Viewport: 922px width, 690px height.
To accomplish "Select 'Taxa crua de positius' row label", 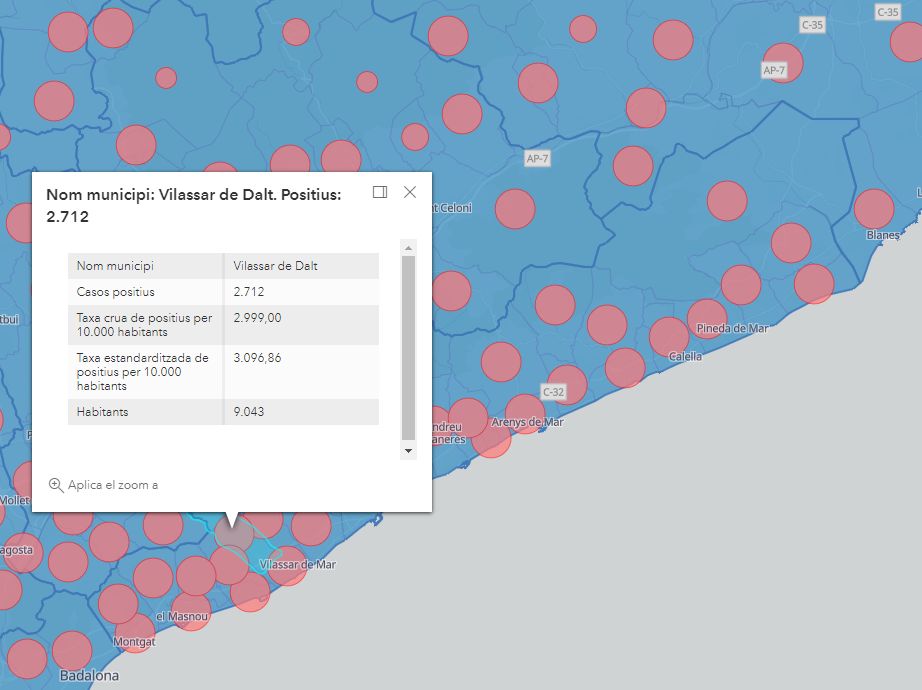I will 145,325.
